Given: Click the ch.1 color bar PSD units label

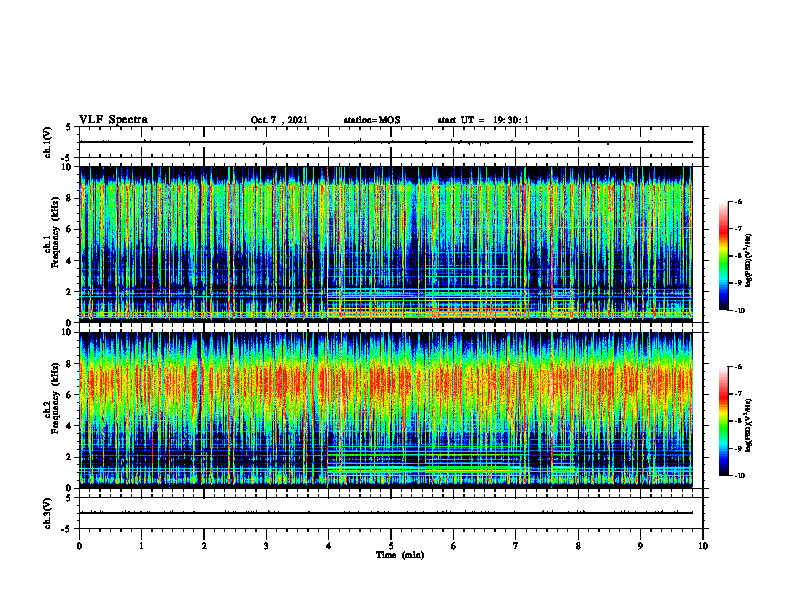Looking at the screenshot, I should point(749,261).
